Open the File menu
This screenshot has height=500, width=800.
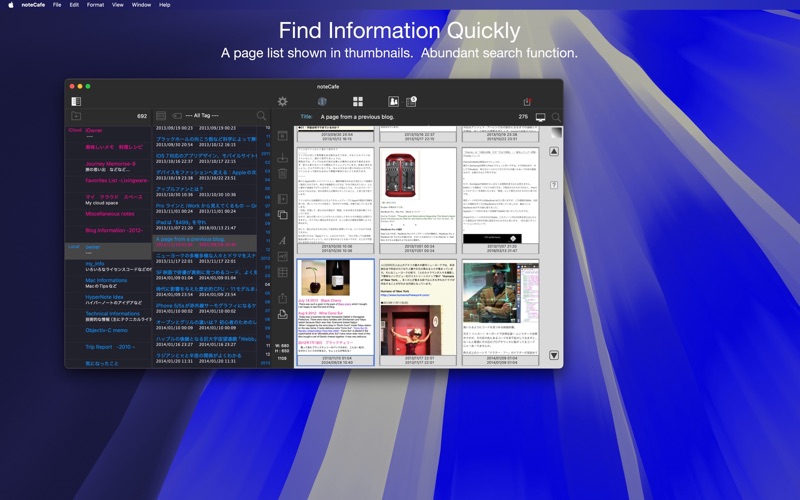(57, 5)
